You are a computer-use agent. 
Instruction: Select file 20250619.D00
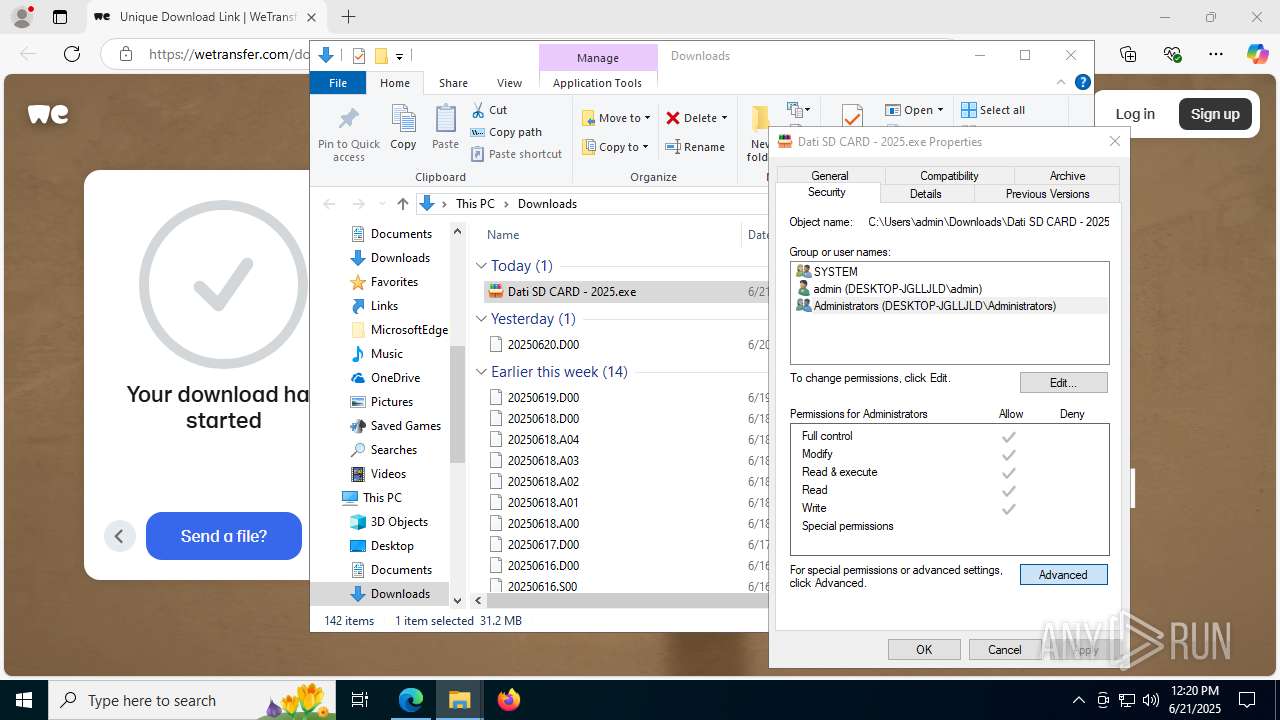(x=543, y=398)
